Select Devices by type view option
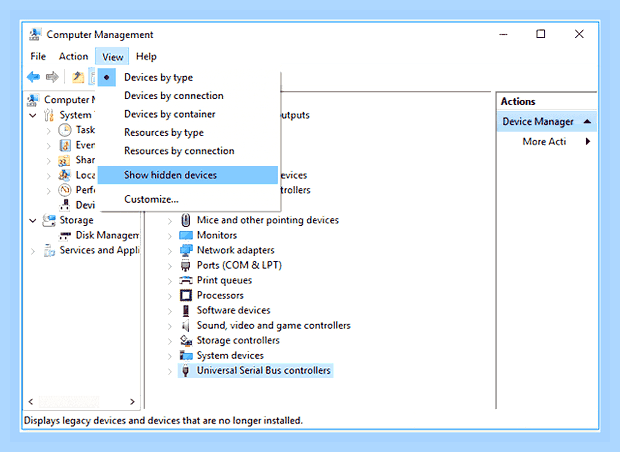This screenshot has width=620, height=452. click(x=188, y=78)
